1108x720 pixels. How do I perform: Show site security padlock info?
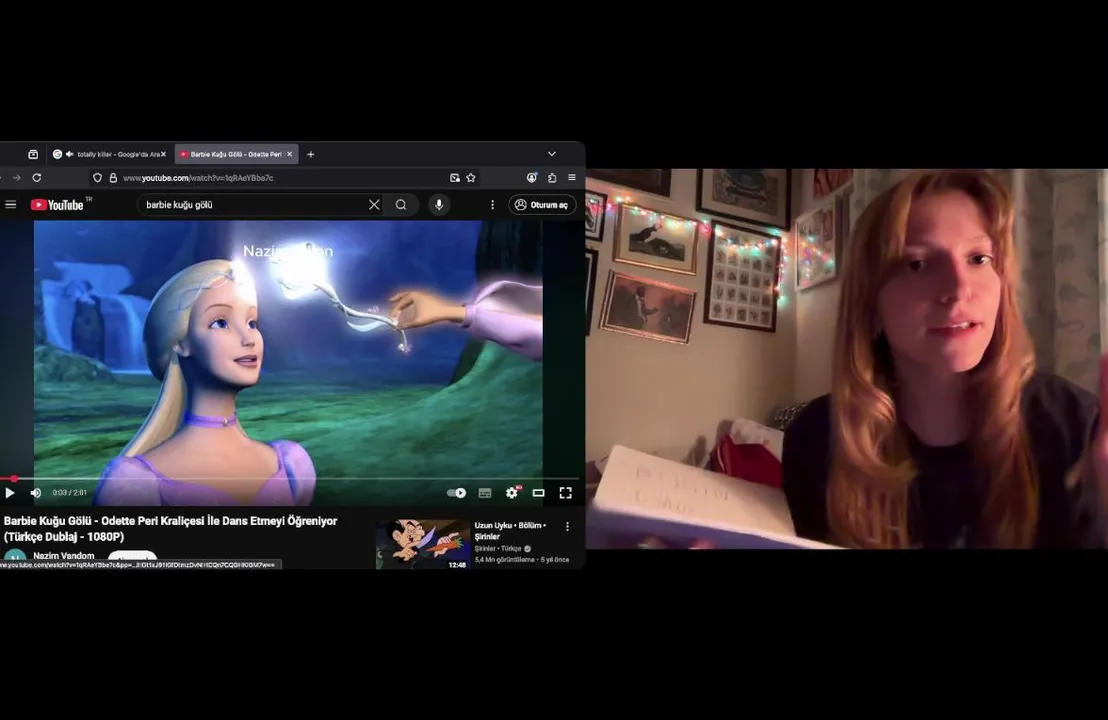point(113,178)
